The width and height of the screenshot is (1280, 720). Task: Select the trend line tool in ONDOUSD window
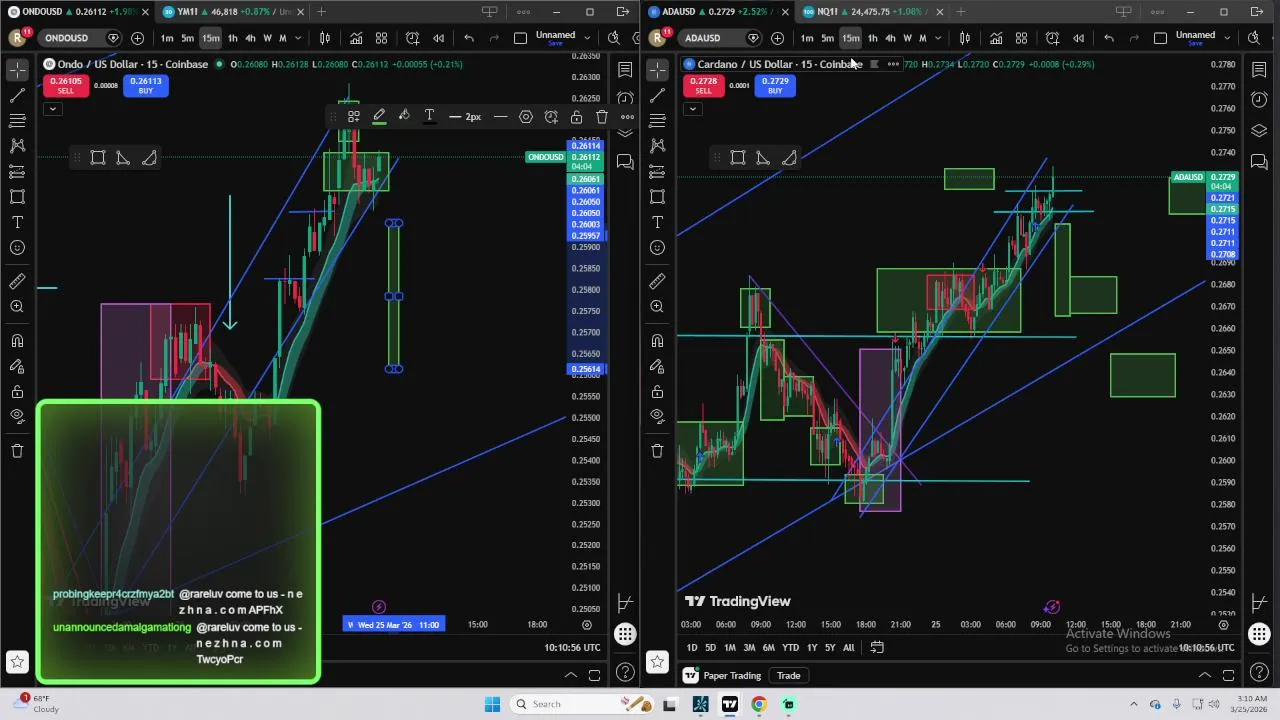(x=17, y=95)
